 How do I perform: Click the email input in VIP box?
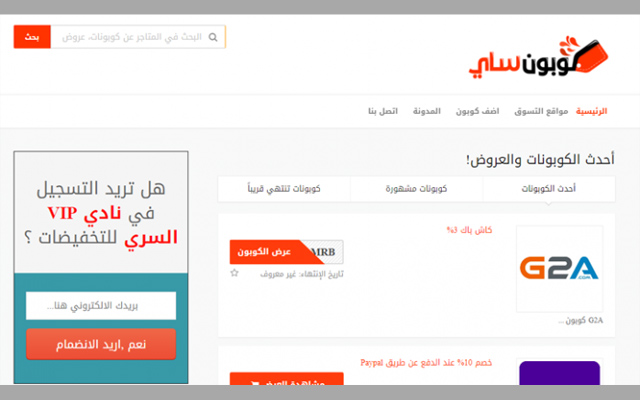pyautogui.click(x=101, y=305)
